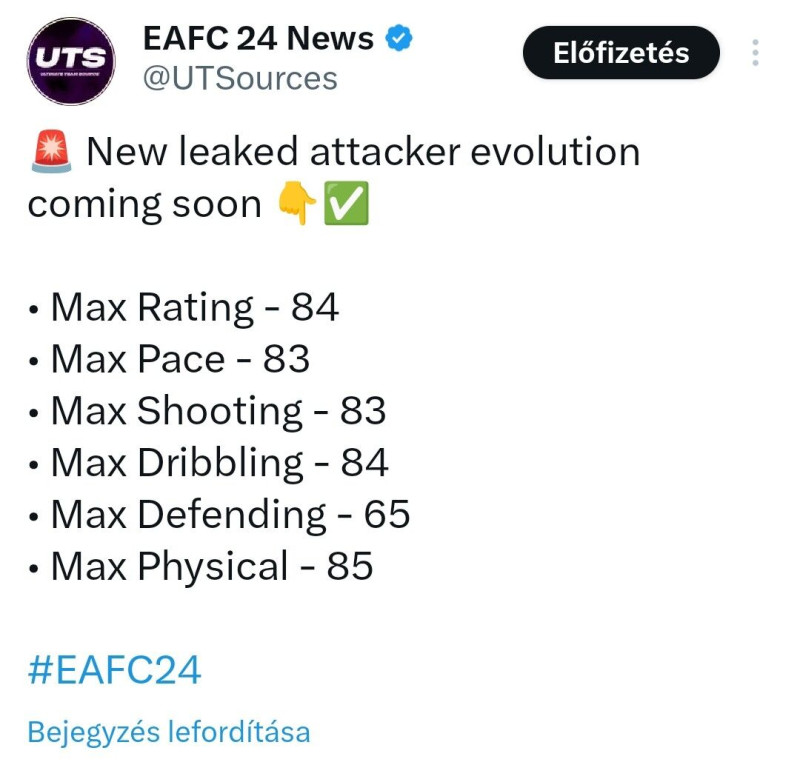Open the three-dot more options menu
This screenshot has width=800, height=765.
[756, 52]
